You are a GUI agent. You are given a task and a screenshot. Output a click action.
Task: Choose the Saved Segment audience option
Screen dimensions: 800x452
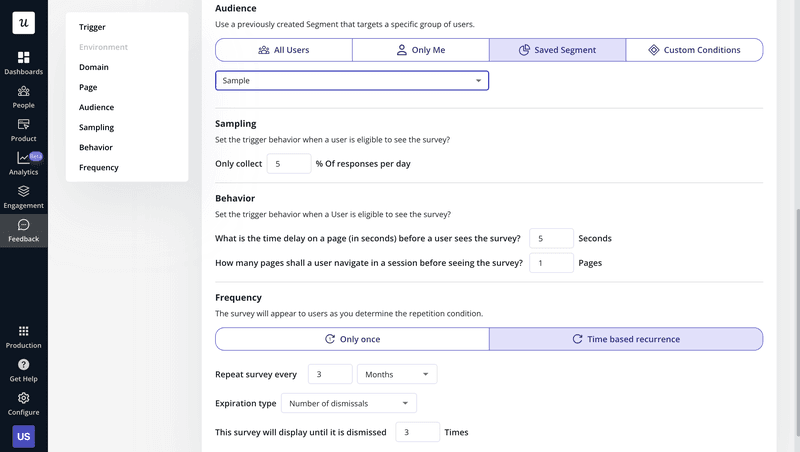coord(557,50)
